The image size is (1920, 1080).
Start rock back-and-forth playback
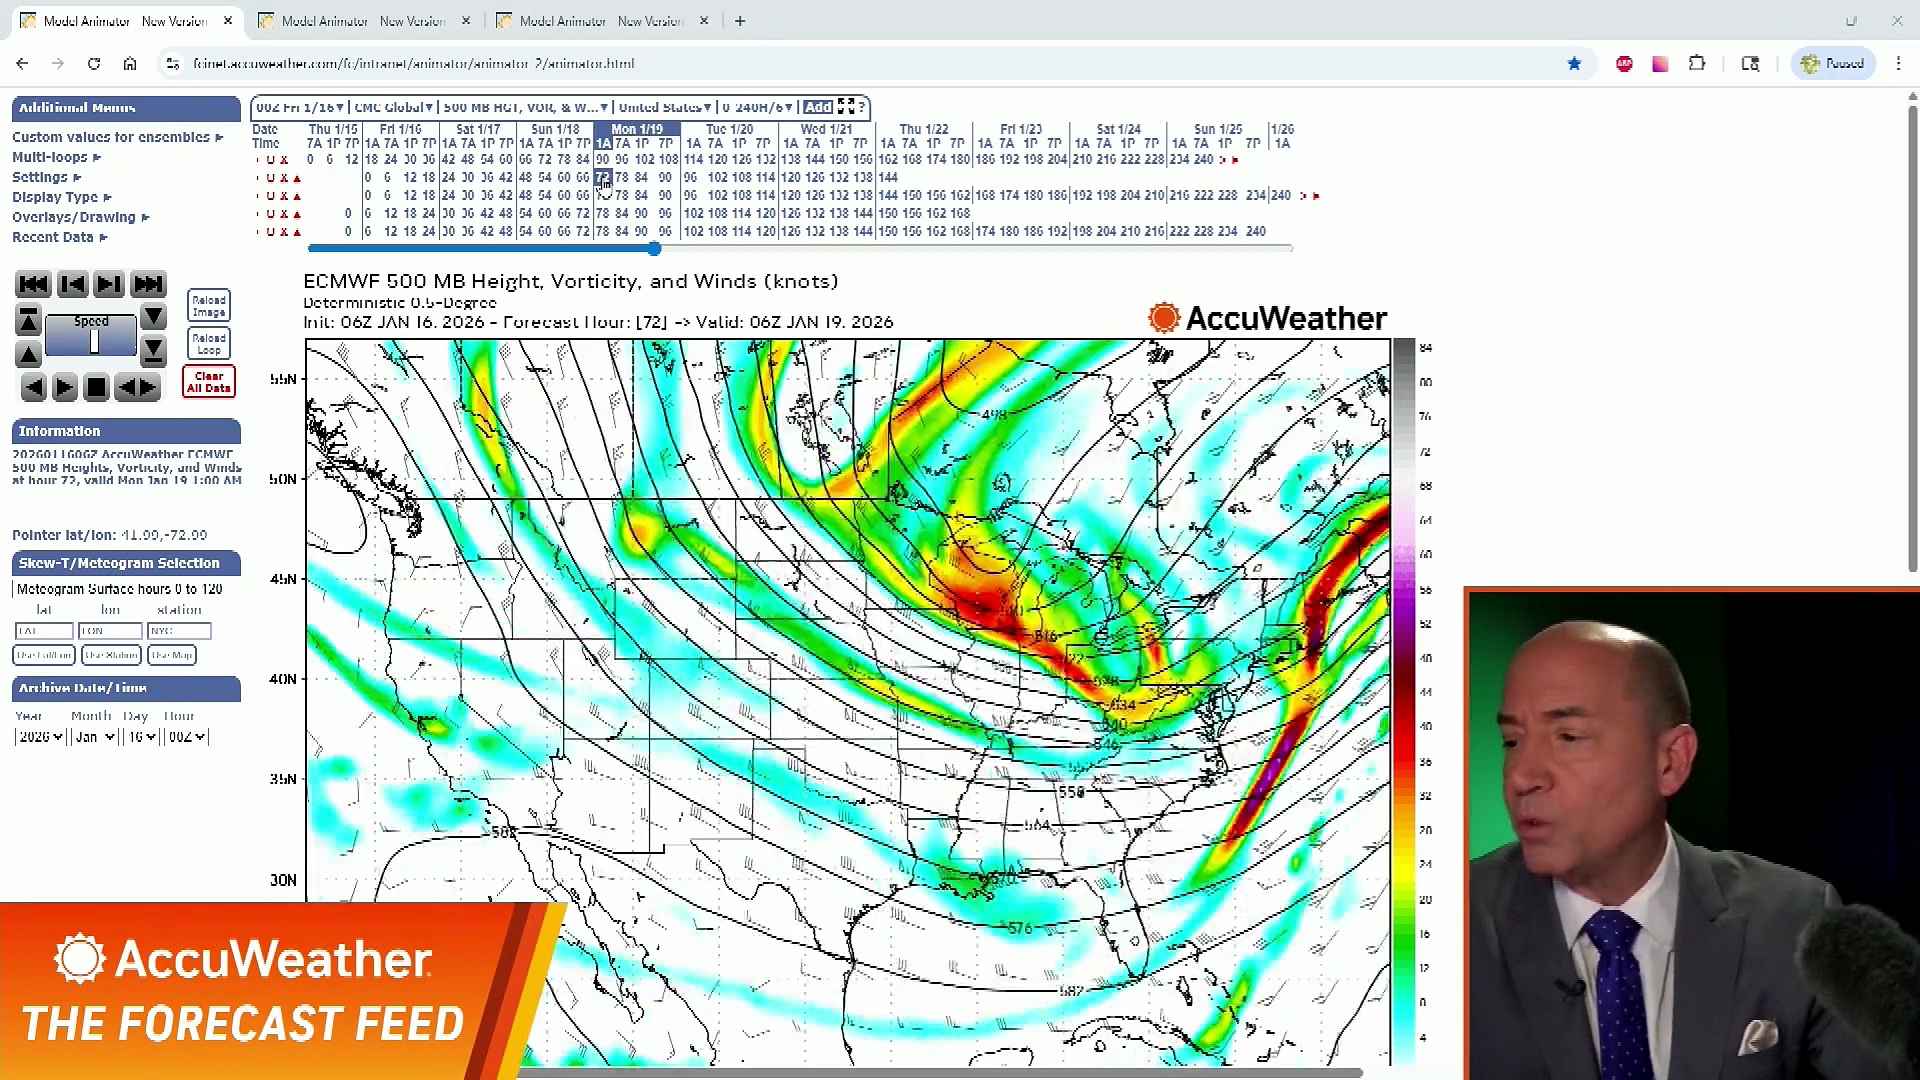click(x=137, y=387)
